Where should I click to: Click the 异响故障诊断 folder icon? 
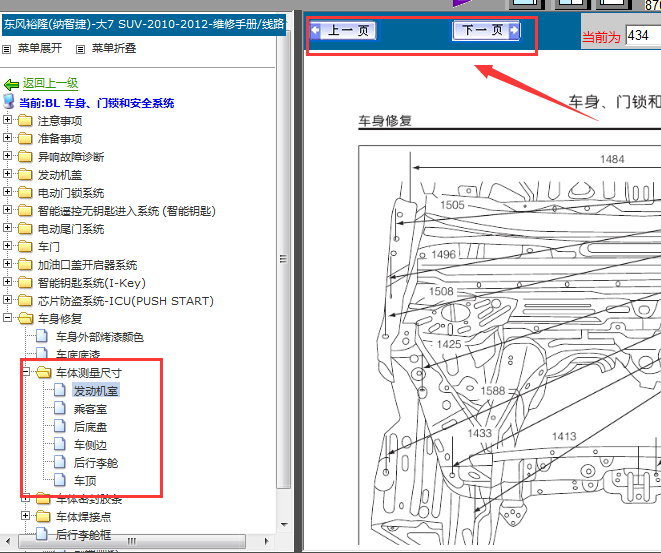pos(25,156)
